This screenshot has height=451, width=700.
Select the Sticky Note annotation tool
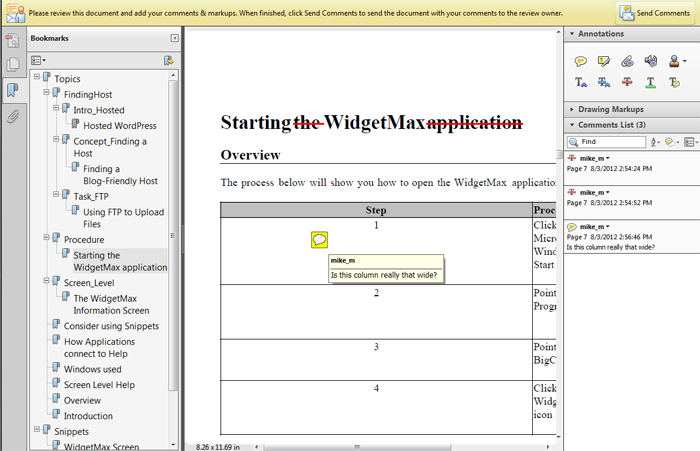click(580, 61)
